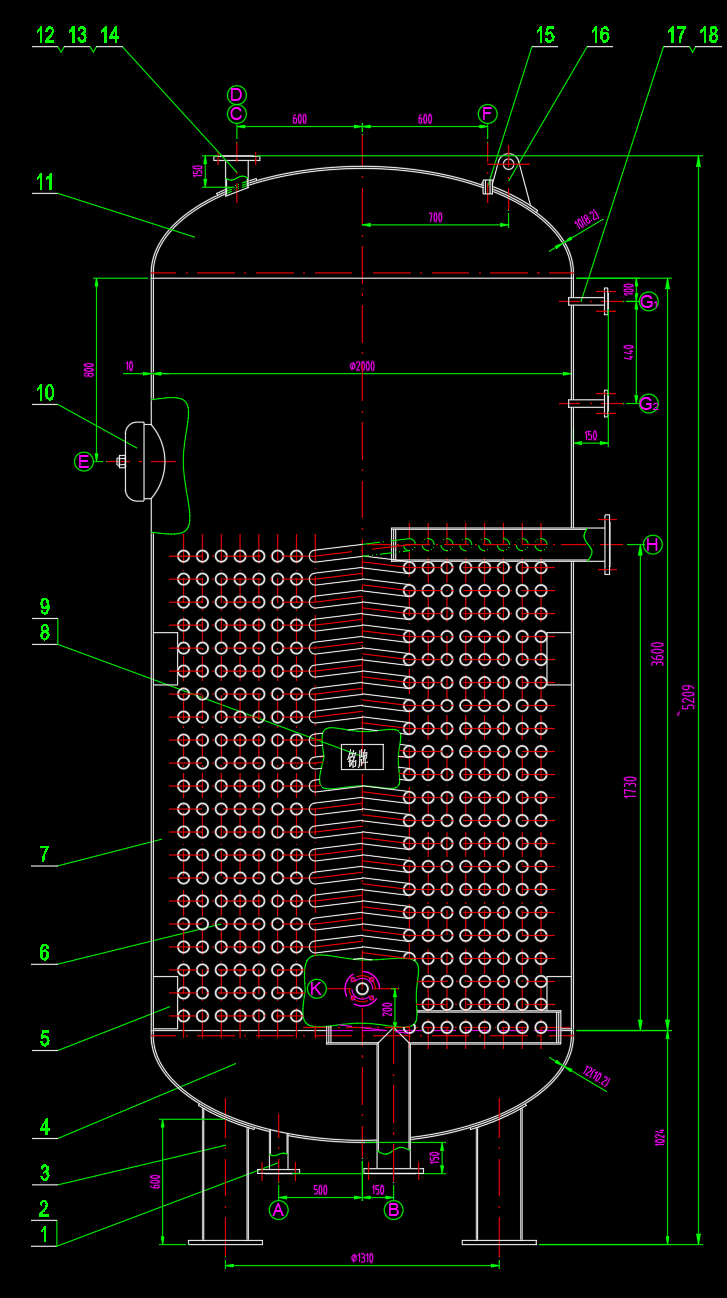Click the 1730 vertical dimension text
Image resolution: width=727 pixels, height=1298 pixels.
click(x=630, y=787)
